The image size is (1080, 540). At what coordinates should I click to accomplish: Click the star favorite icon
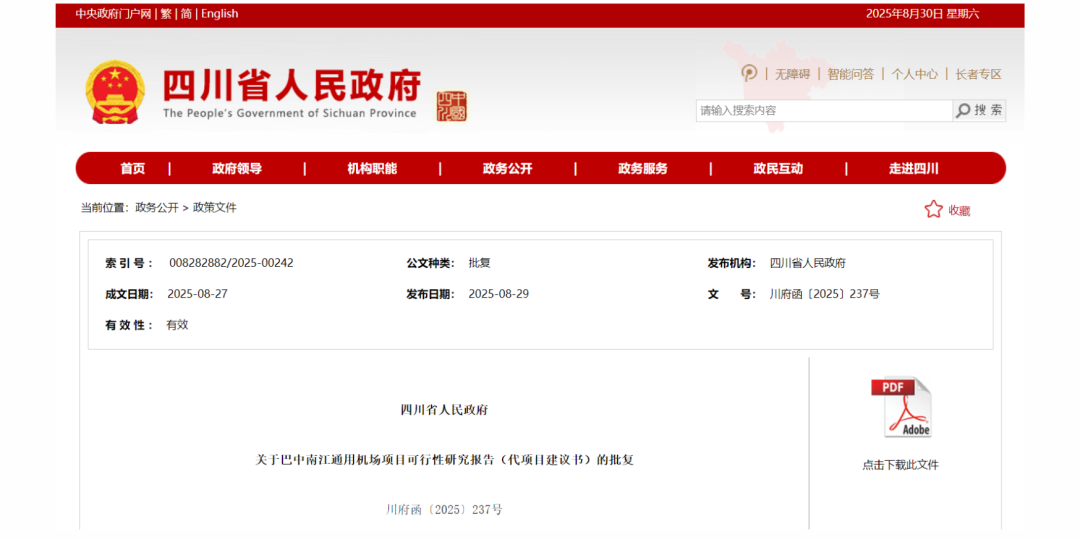tap(933, 209)
